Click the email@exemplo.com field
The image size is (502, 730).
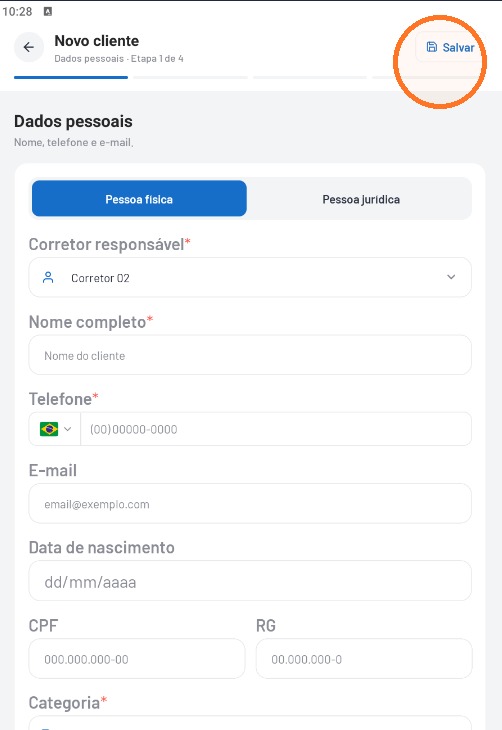[250, 504]
